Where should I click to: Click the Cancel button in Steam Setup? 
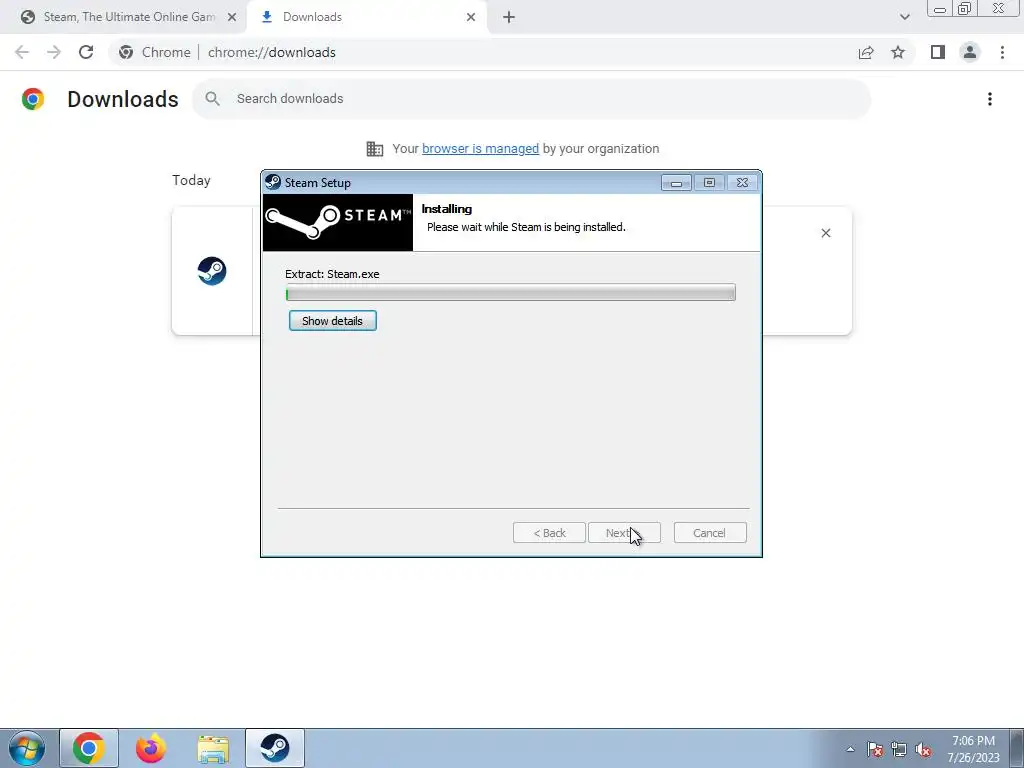[x=709, y=533]
